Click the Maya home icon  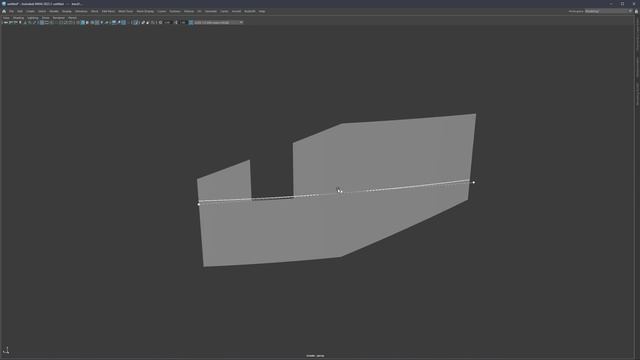tap(4, 11)
